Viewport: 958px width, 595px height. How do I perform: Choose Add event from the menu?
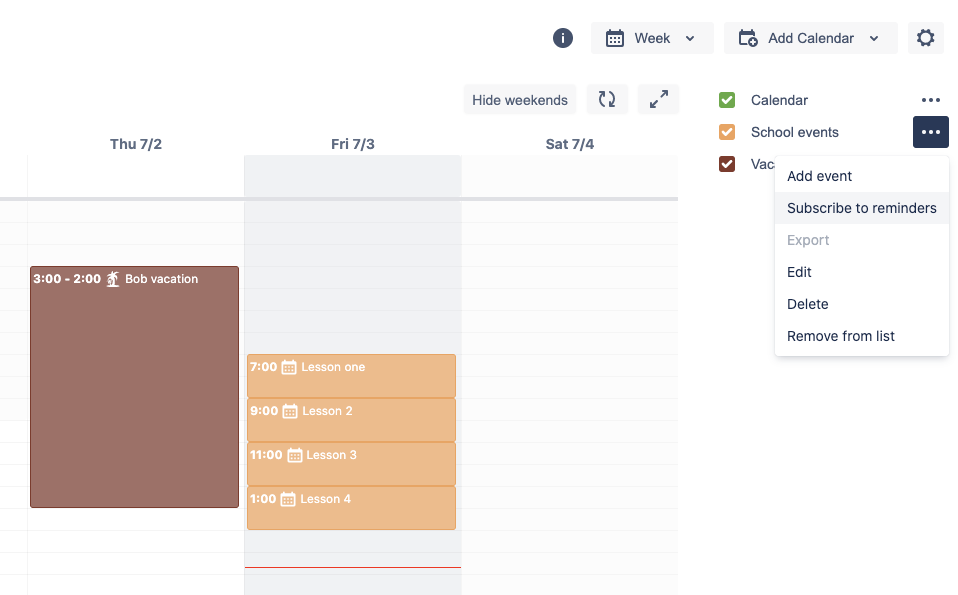(x=820, y=176)
